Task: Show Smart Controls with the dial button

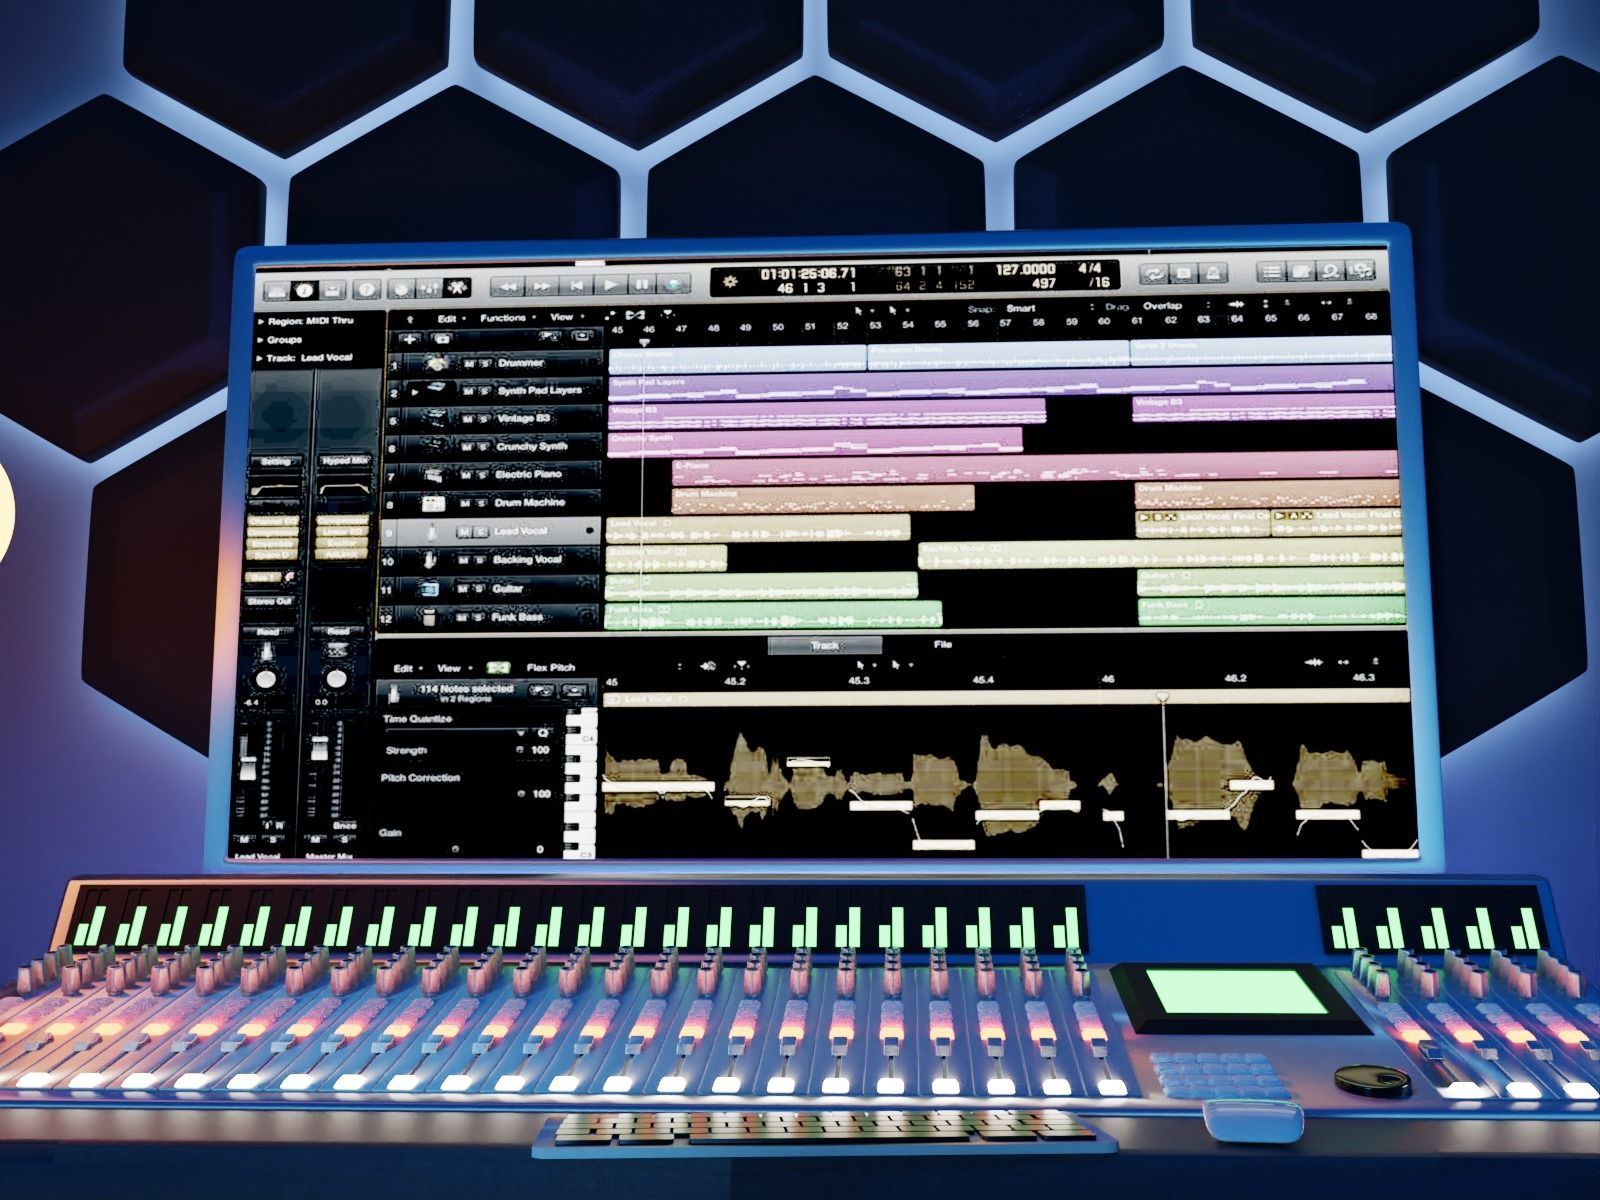Action: point(401,289)
